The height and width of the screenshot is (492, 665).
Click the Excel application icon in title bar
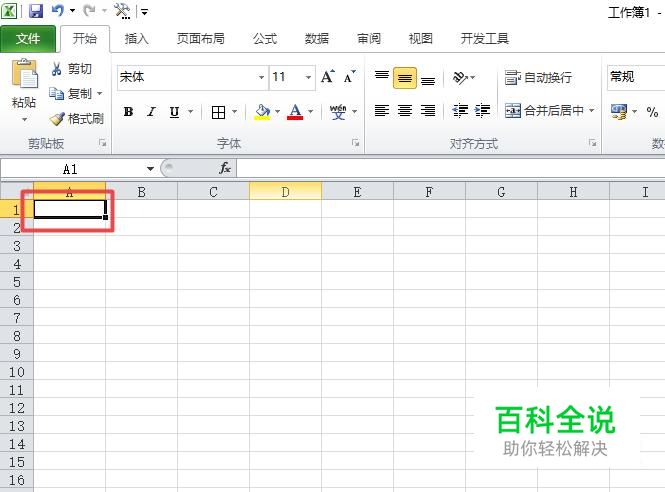pos(10,11)
